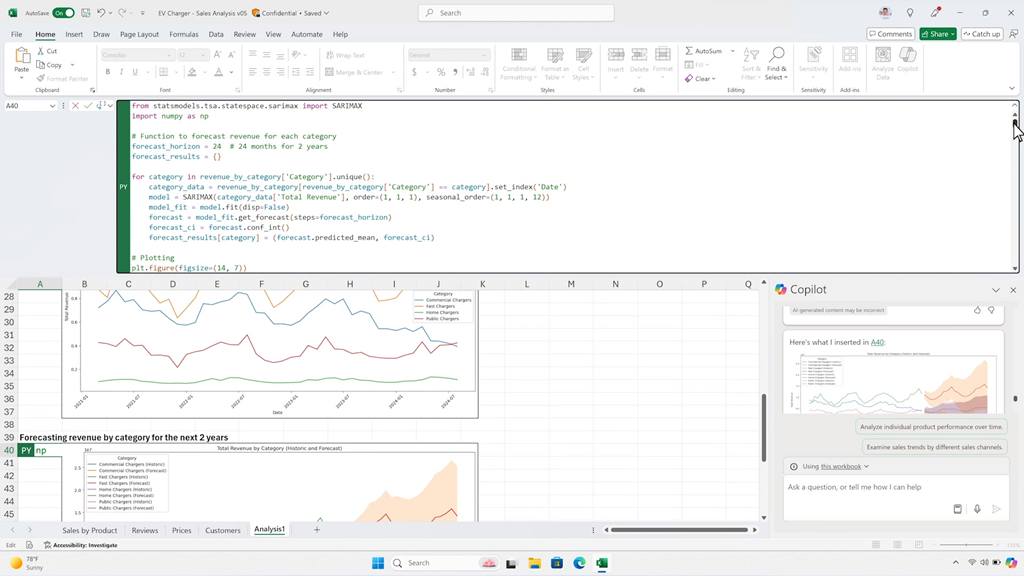Open the Name Box dropdown for A40
1024x576 pixels.
point(53,106)
